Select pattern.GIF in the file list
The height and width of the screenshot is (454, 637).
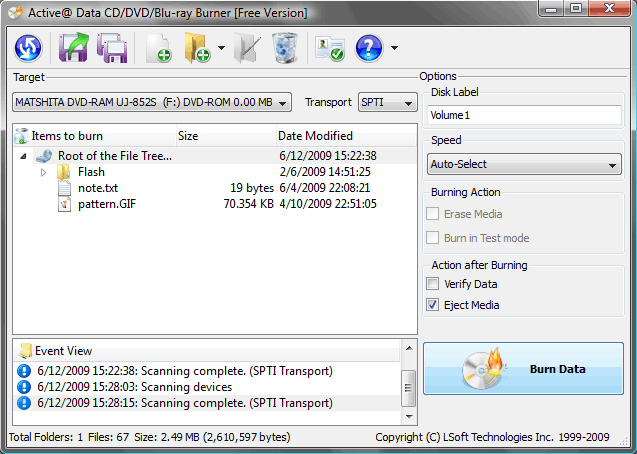click(105, 203)
